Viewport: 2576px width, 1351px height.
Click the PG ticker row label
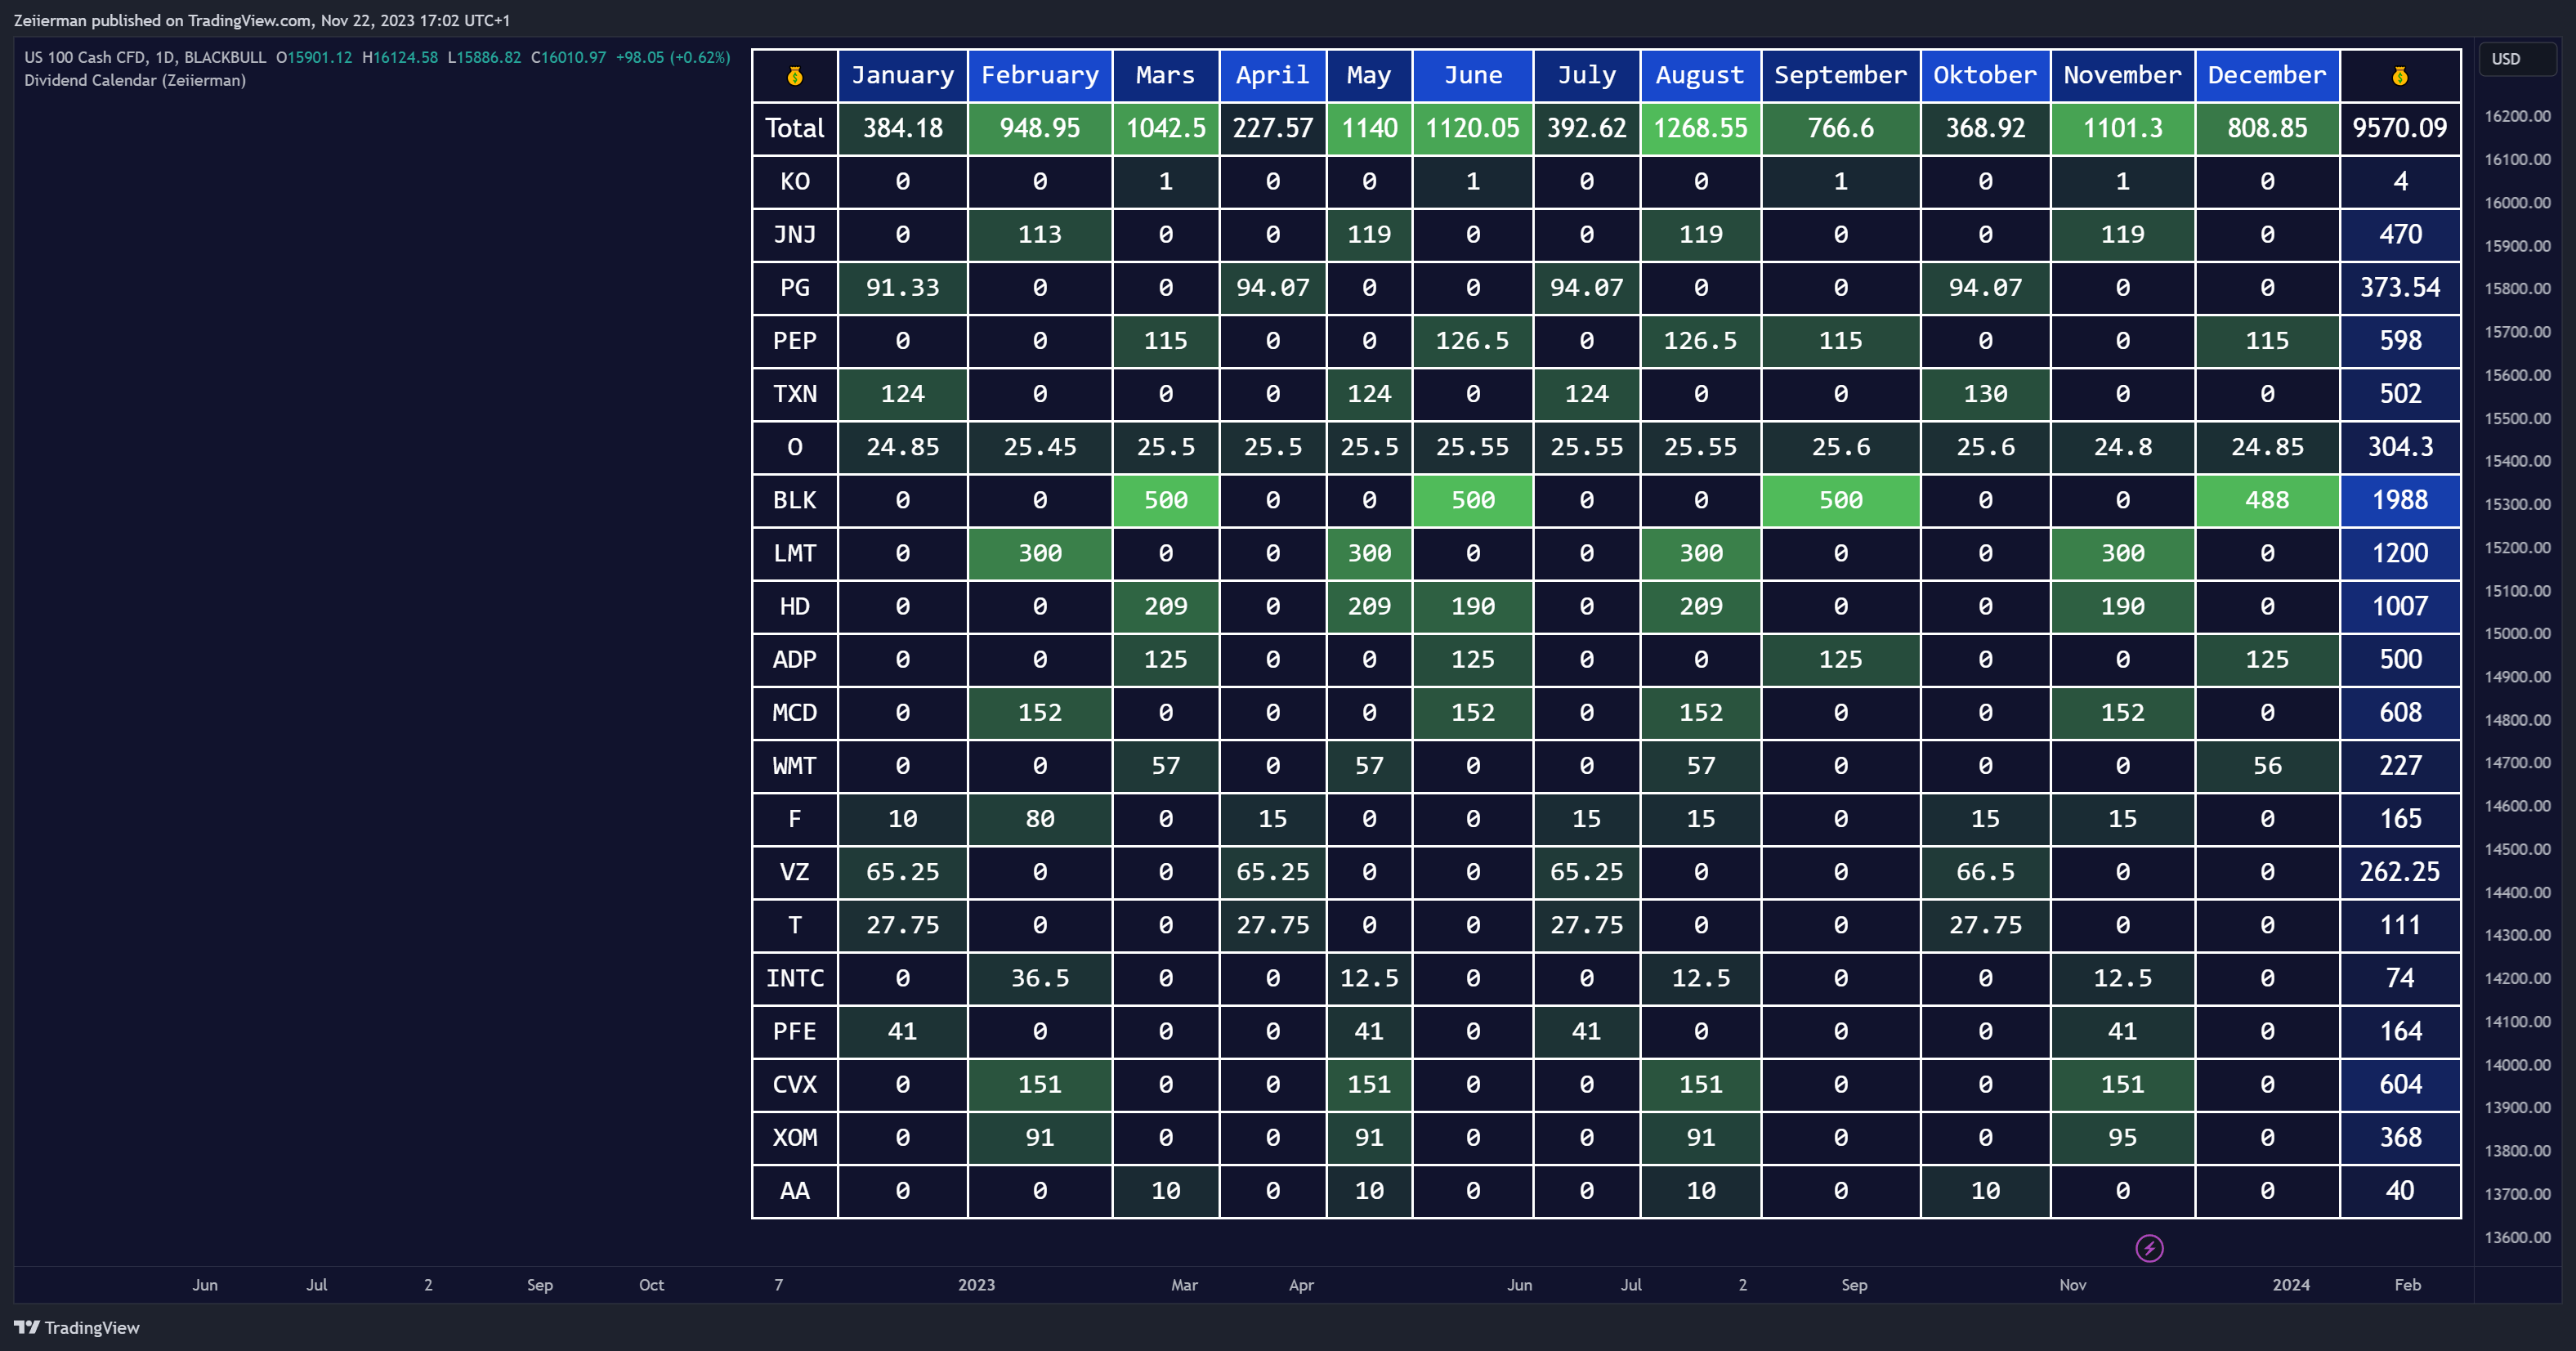point(795,288)
